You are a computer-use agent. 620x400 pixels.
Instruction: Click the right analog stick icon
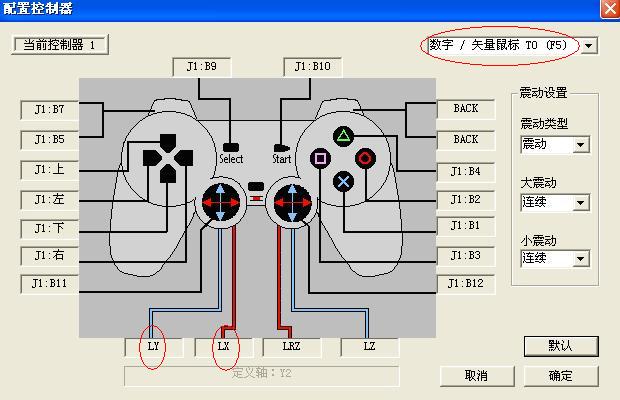coord(293,202)
